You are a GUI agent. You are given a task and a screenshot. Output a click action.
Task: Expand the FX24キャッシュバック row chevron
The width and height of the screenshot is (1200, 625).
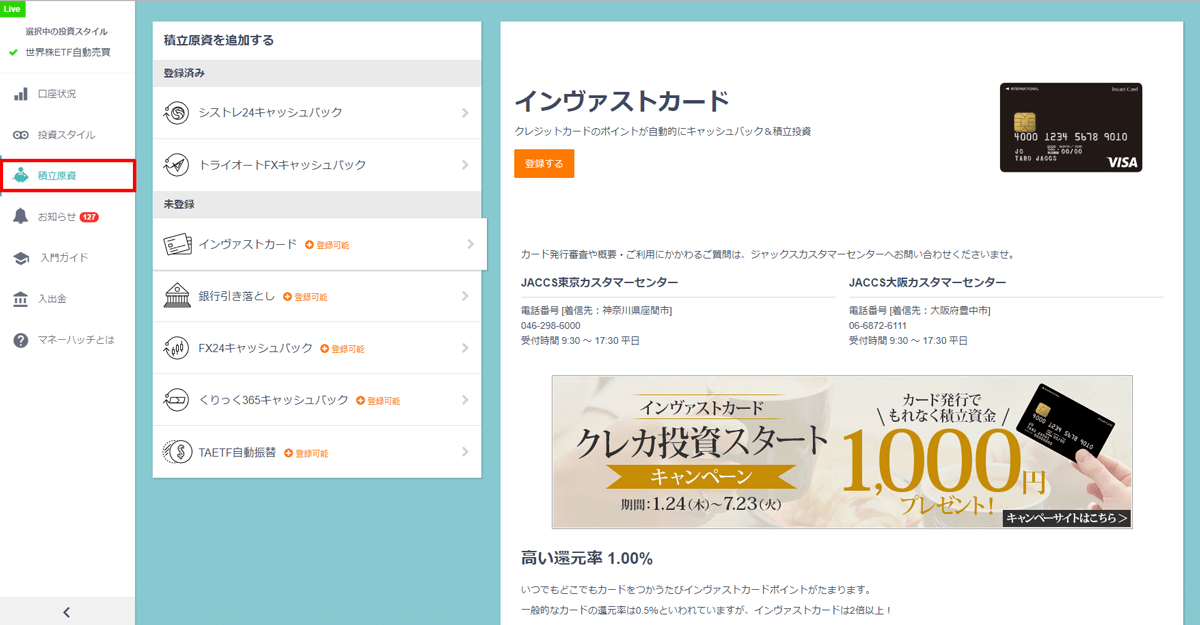[466, 348]
